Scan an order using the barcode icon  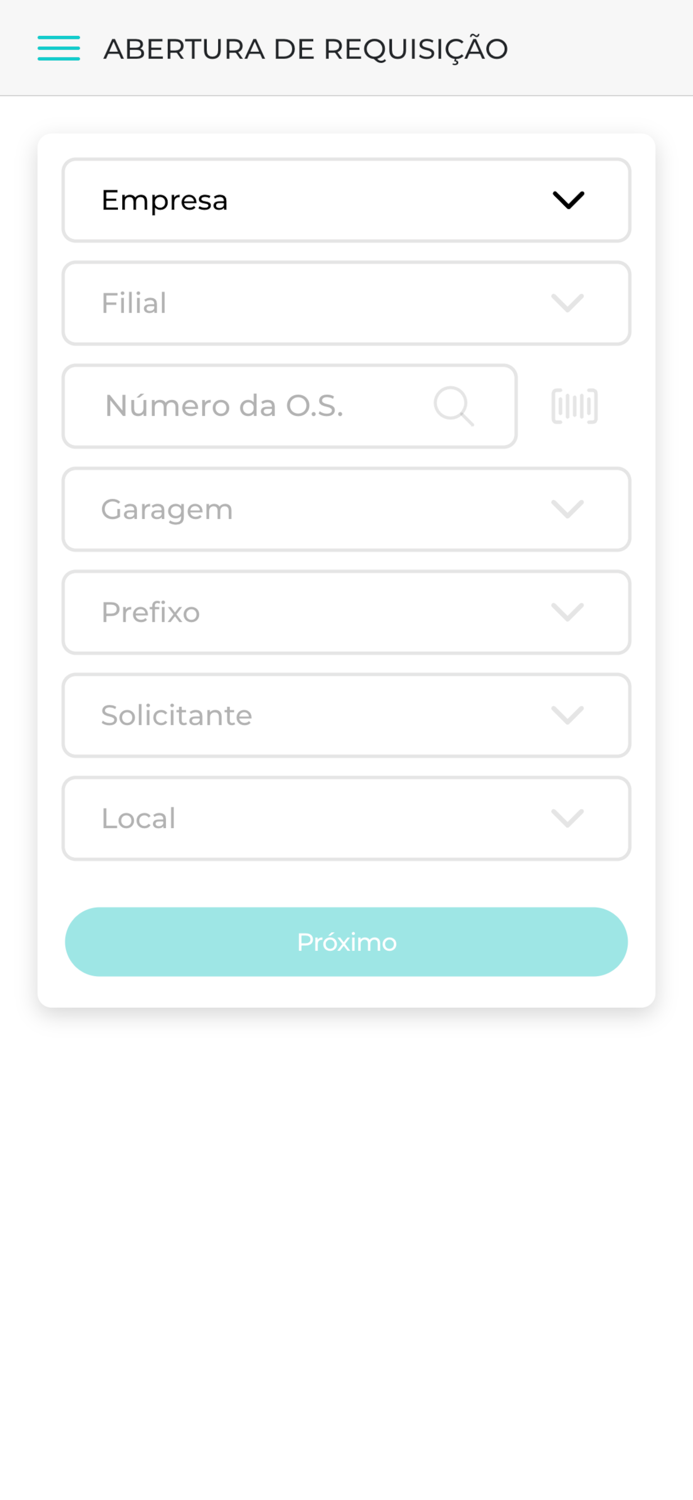[x=574, y=405]
